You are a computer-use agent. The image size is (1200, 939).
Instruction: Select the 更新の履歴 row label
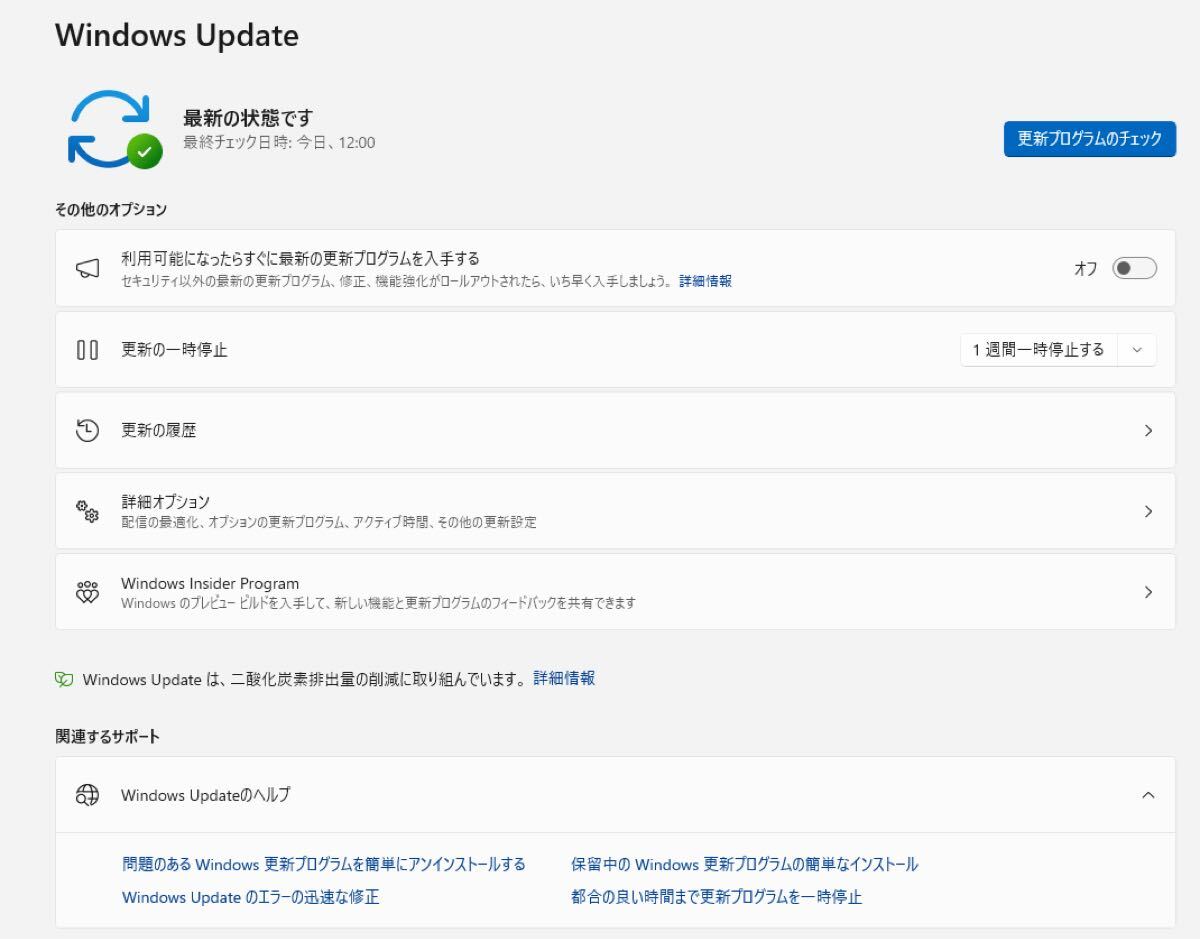click(x=159, y=430)
